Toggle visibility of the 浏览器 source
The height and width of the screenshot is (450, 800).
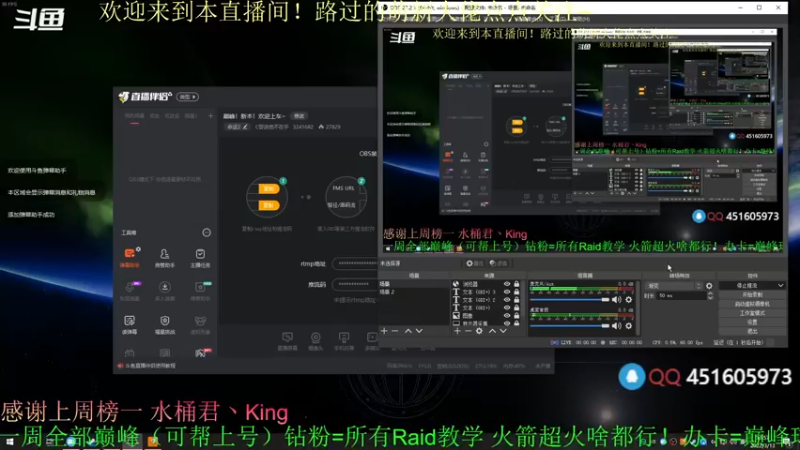click(507, 284)
